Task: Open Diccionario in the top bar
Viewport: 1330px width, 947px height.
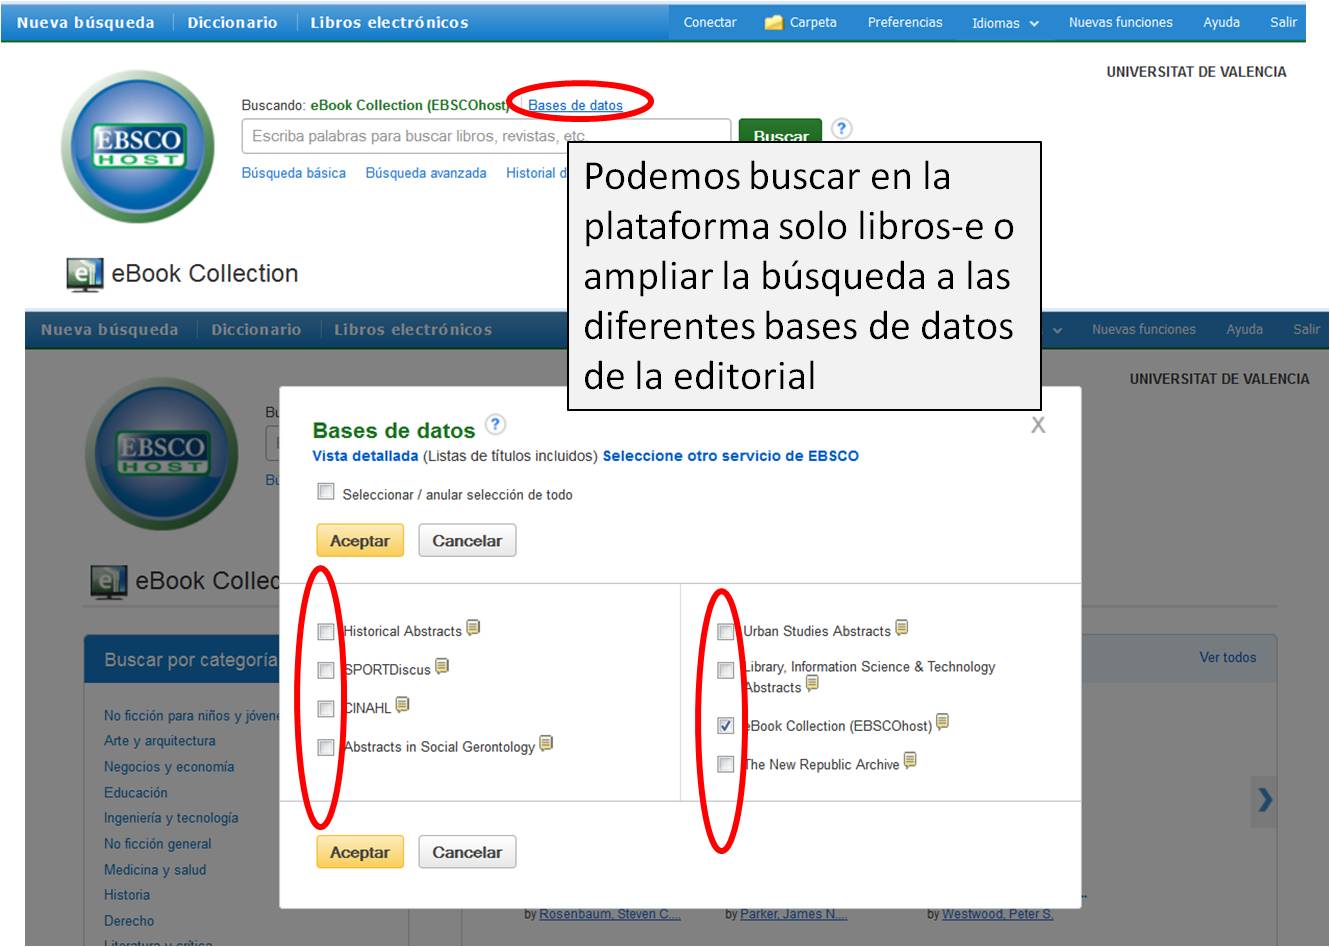Action: tap(232, 22)
